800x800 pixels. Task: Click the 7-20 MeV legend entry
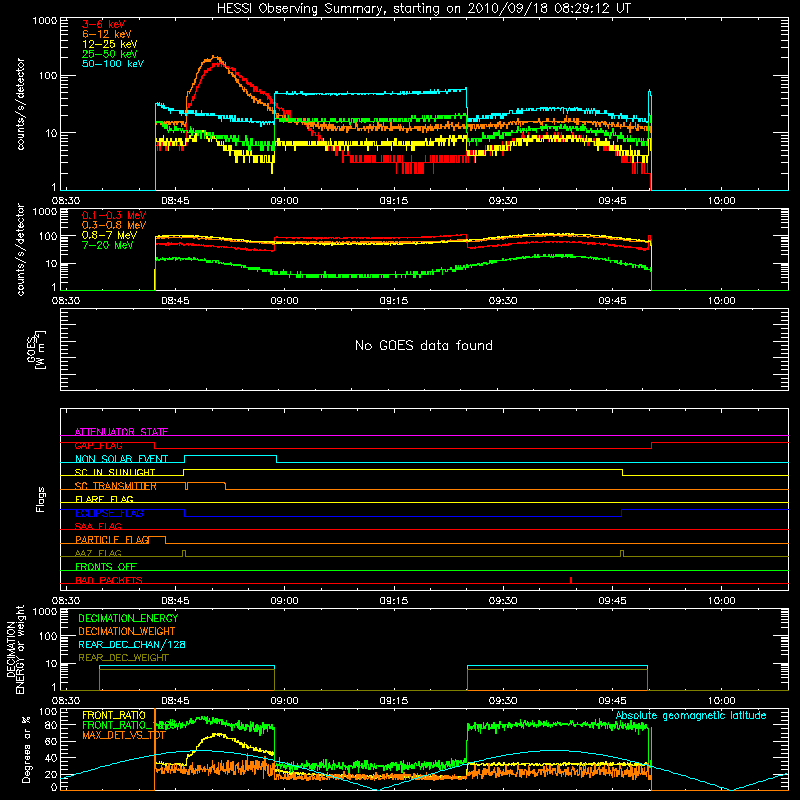(x=107, y=245)
